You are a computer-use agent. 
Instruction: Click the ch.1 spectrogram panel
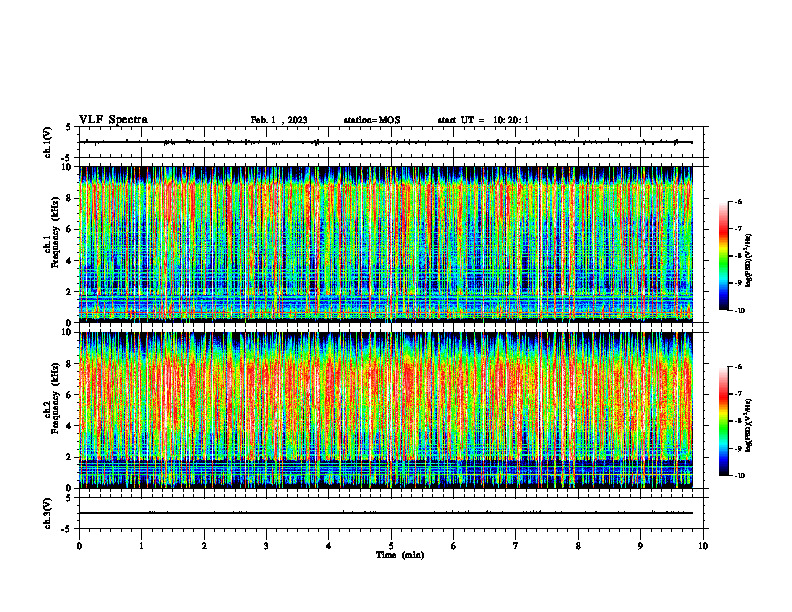(x=386, y=244)
